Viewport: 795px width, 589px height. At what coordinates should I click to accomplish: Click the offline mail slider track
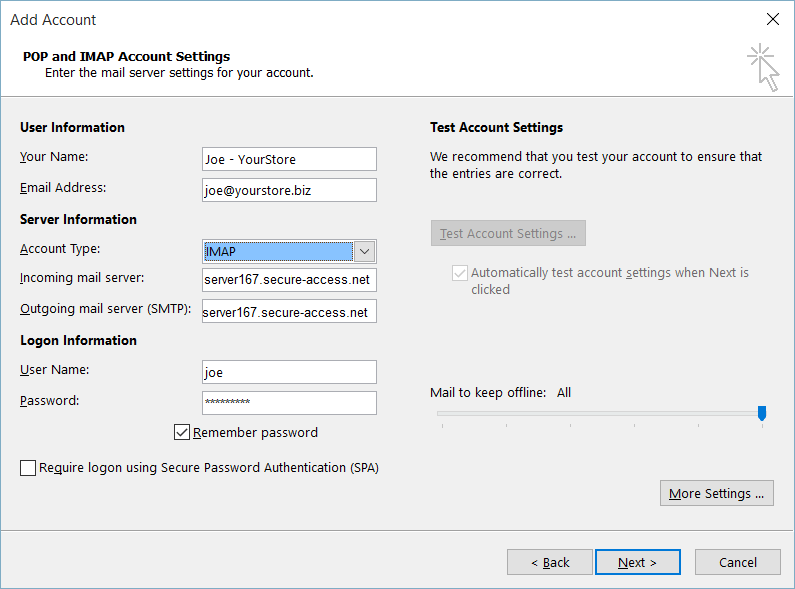pos(597,414)
